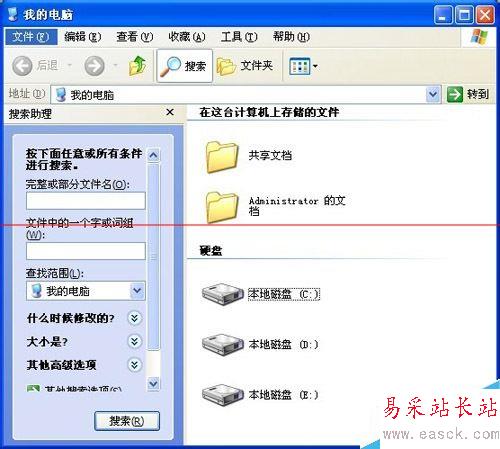Click the Forward arrow toolbar icon

(x=94, y=66)
